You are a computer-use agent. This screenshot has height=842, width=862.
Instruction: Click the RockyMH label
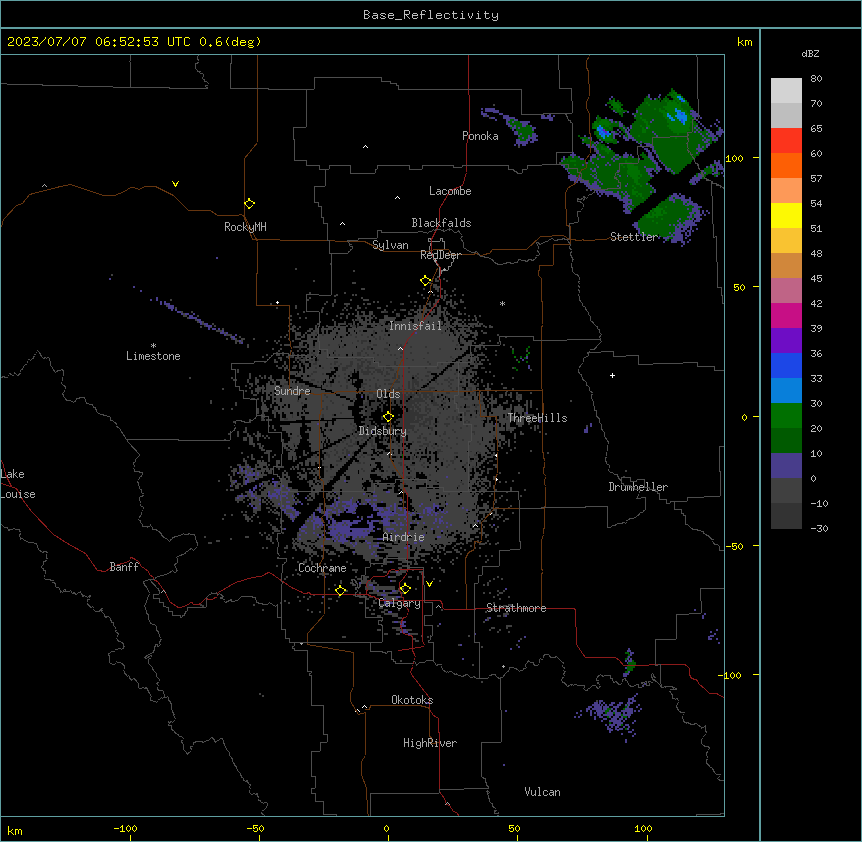point(245,227)
